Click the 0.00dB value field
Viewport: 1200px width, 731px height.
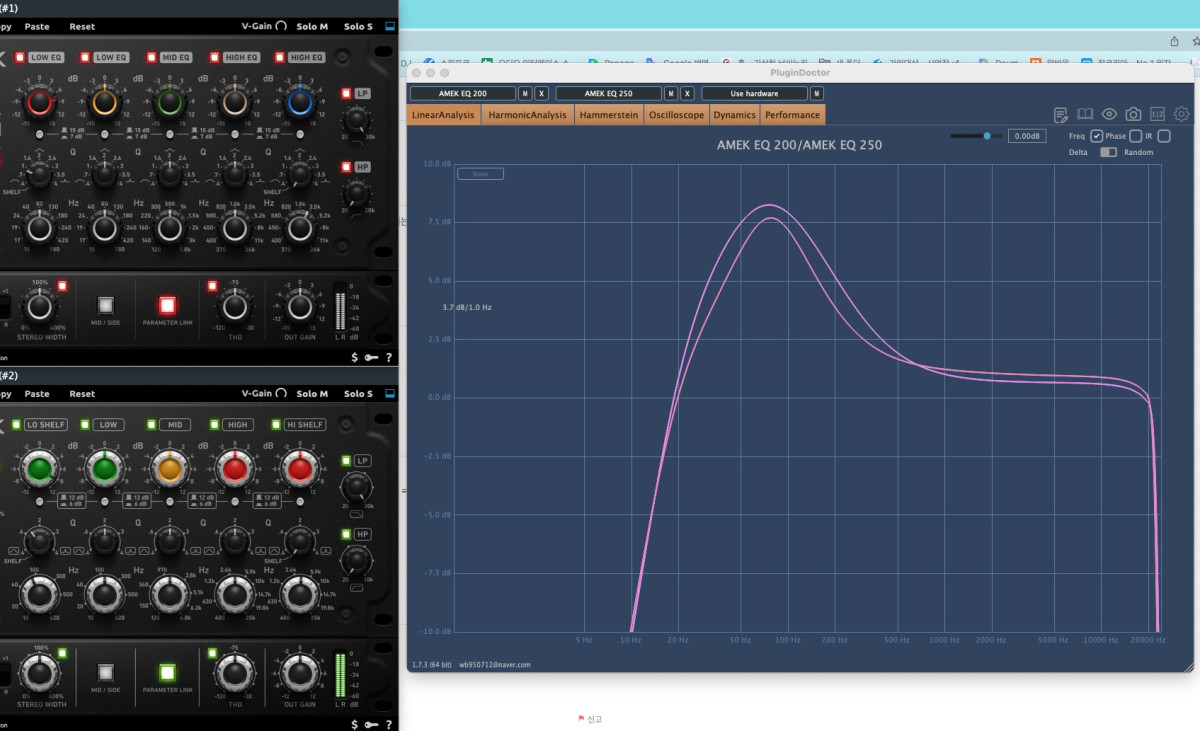(x=1027, y=136)
